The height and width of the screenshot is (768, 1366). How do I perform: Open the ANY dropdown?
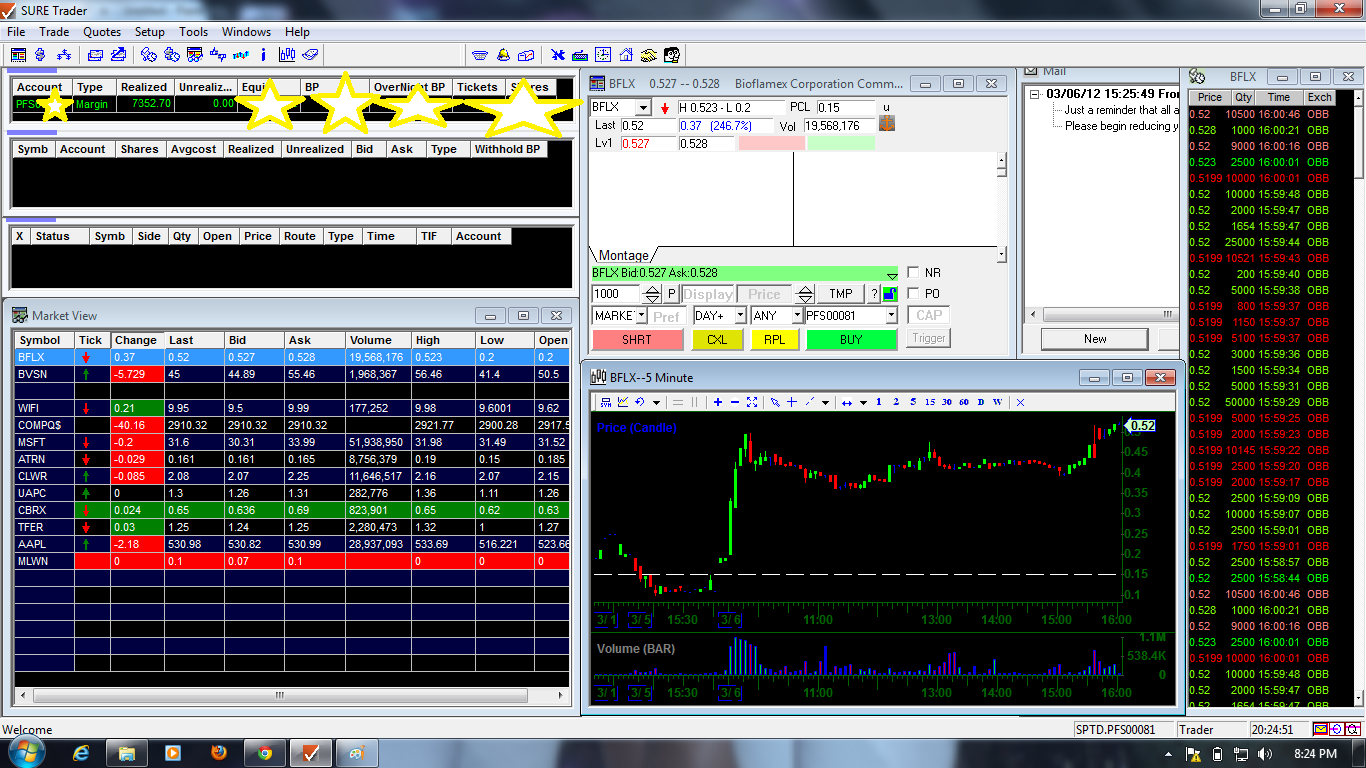click(x=797, y=315)
